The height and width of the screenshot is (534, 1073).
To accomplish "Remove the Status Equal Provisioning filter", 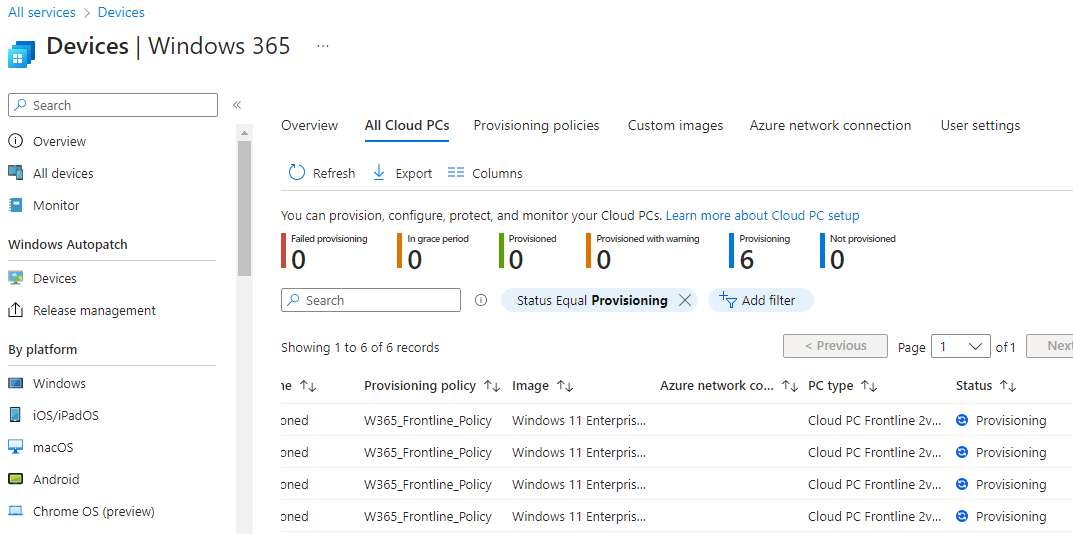I will pyautogui.click(x=684, y=300).
